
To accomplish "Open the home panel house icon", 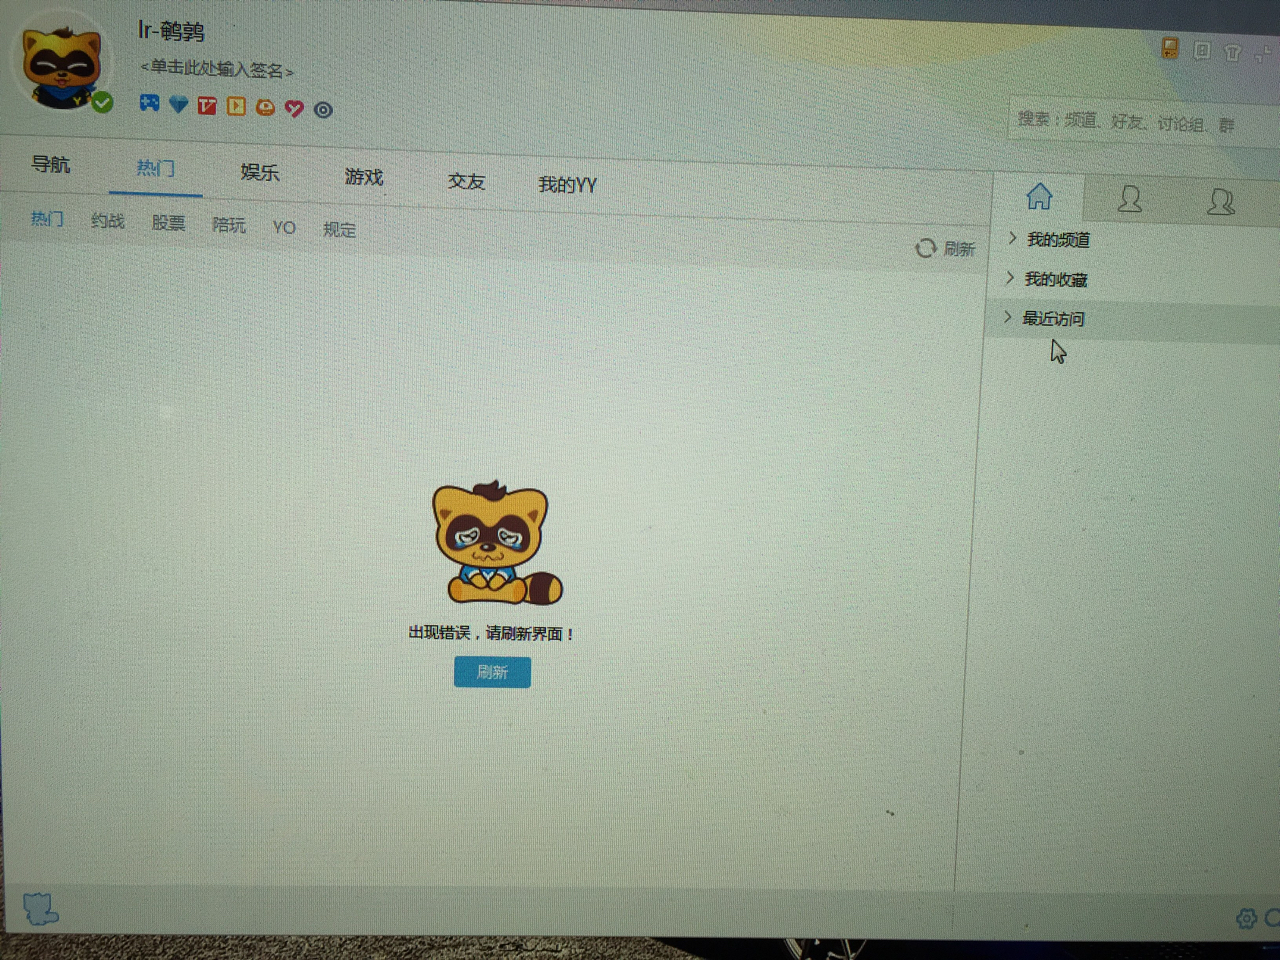I will (1039, 196).
